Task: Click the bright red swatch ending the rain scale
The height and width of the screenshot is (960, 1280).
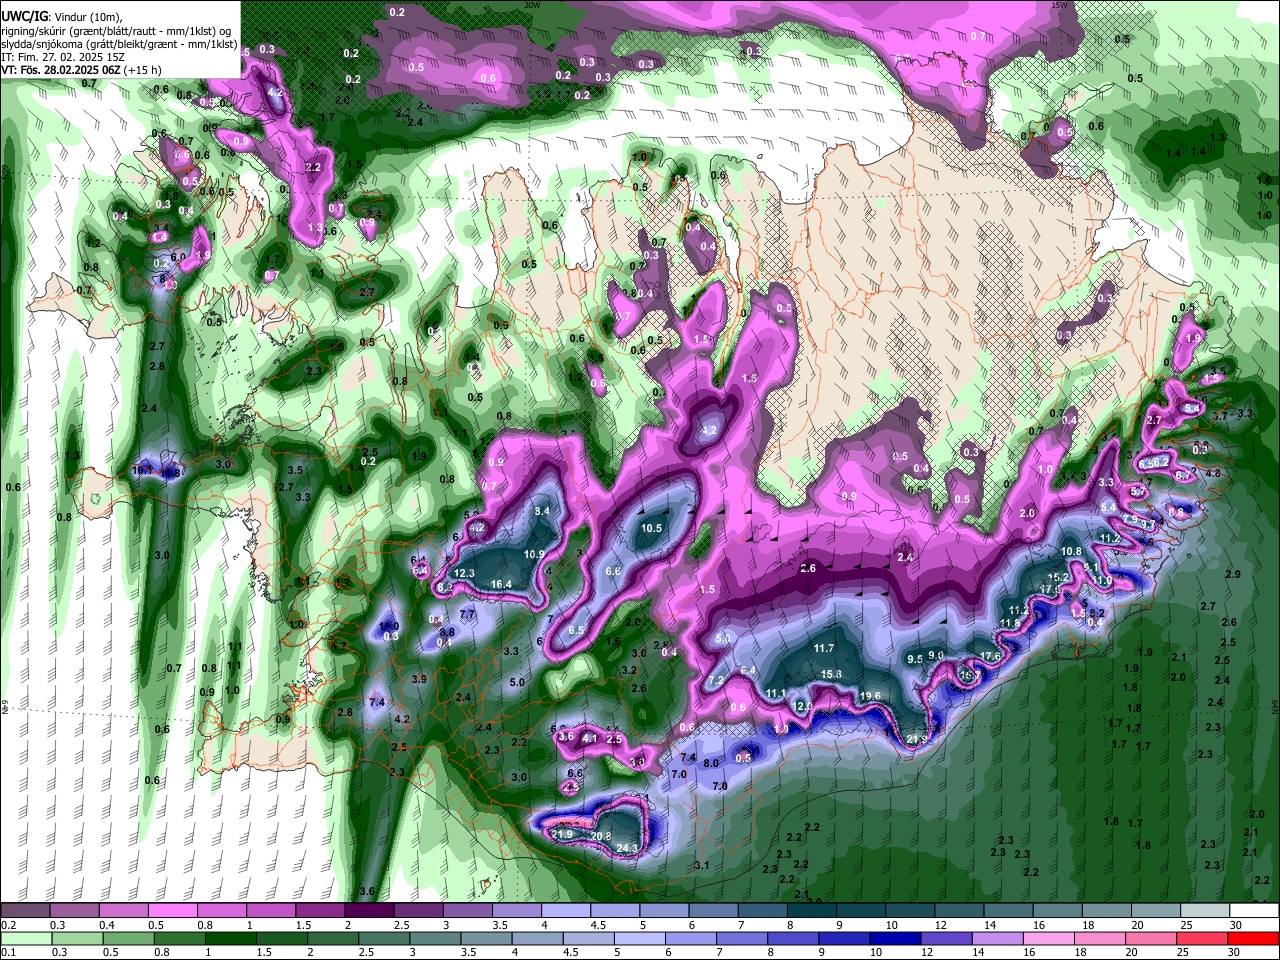Action: (1252, 938)
